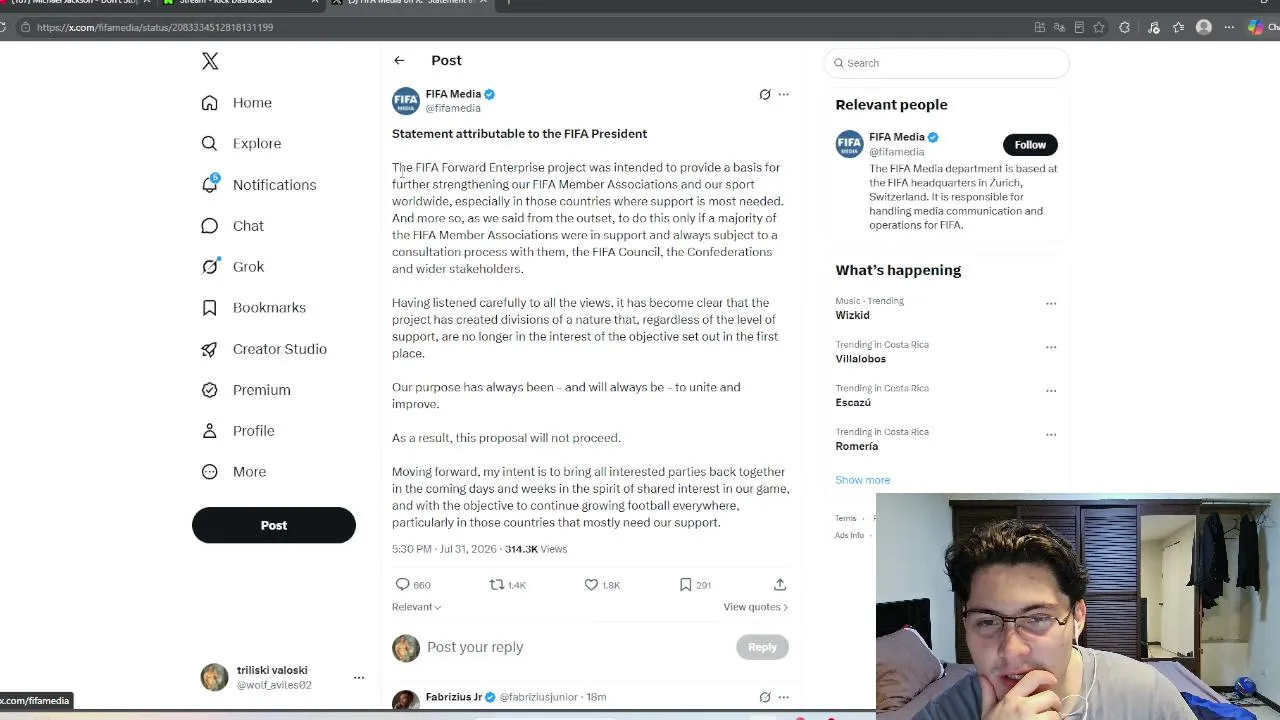Click the @fifamedia handle on the post
Image resolution: width=1280 pixels, height=720 pixels.
point(453,108)
